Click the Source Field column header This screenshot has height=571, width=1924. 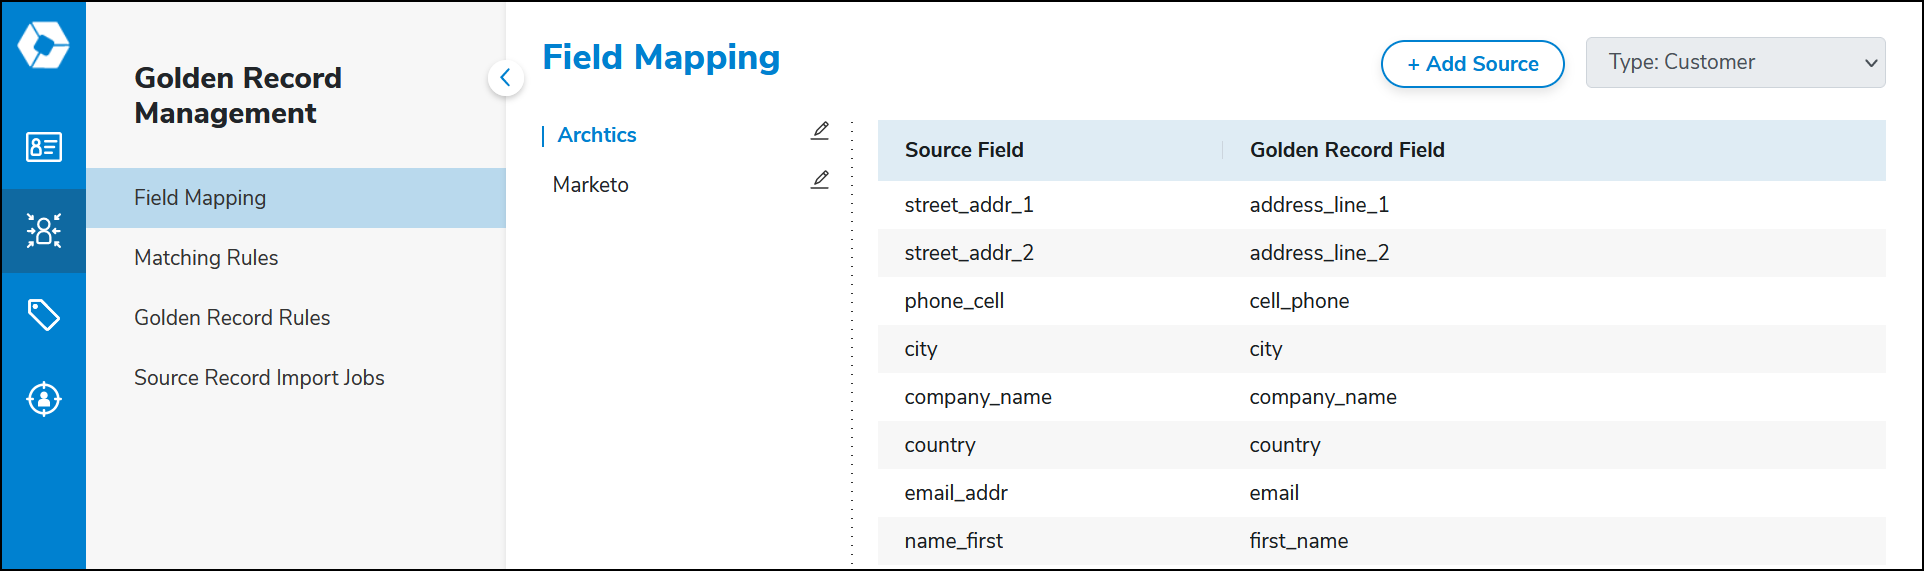click(964, 150)
